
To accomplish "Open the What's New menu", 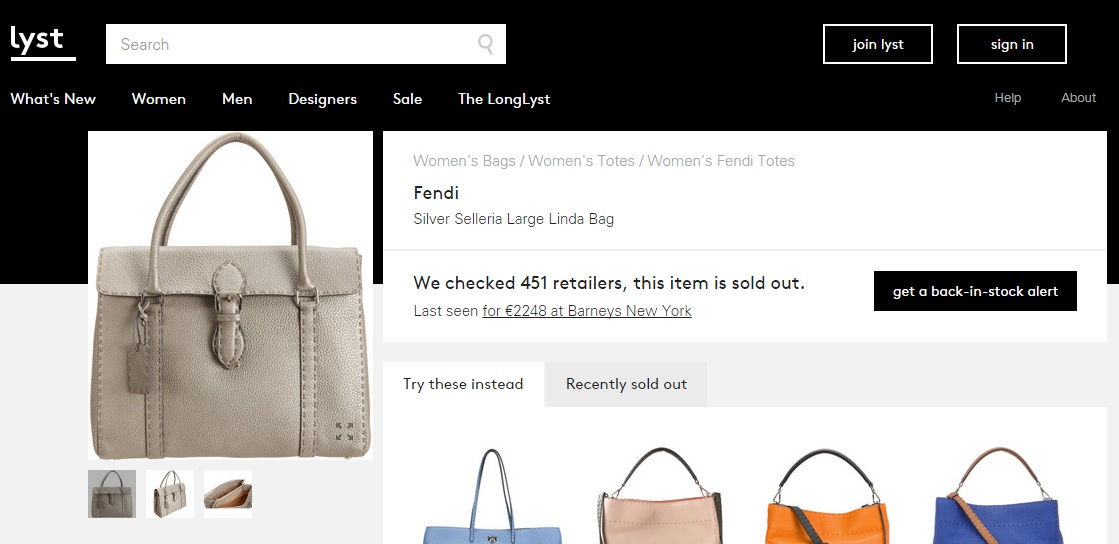I will pos(53,99).
